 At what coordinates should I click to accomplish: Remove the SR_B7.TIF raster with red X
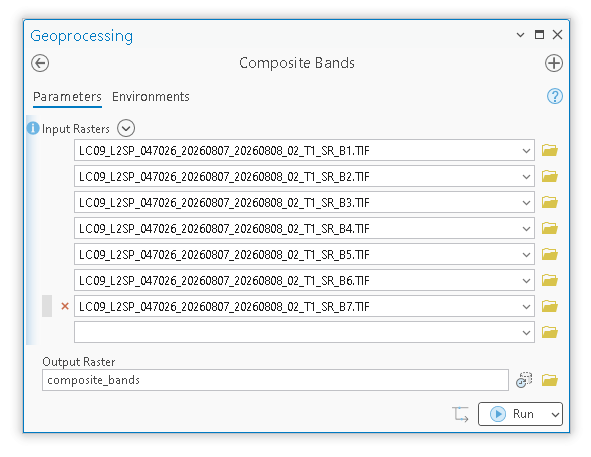click(65, 306)
